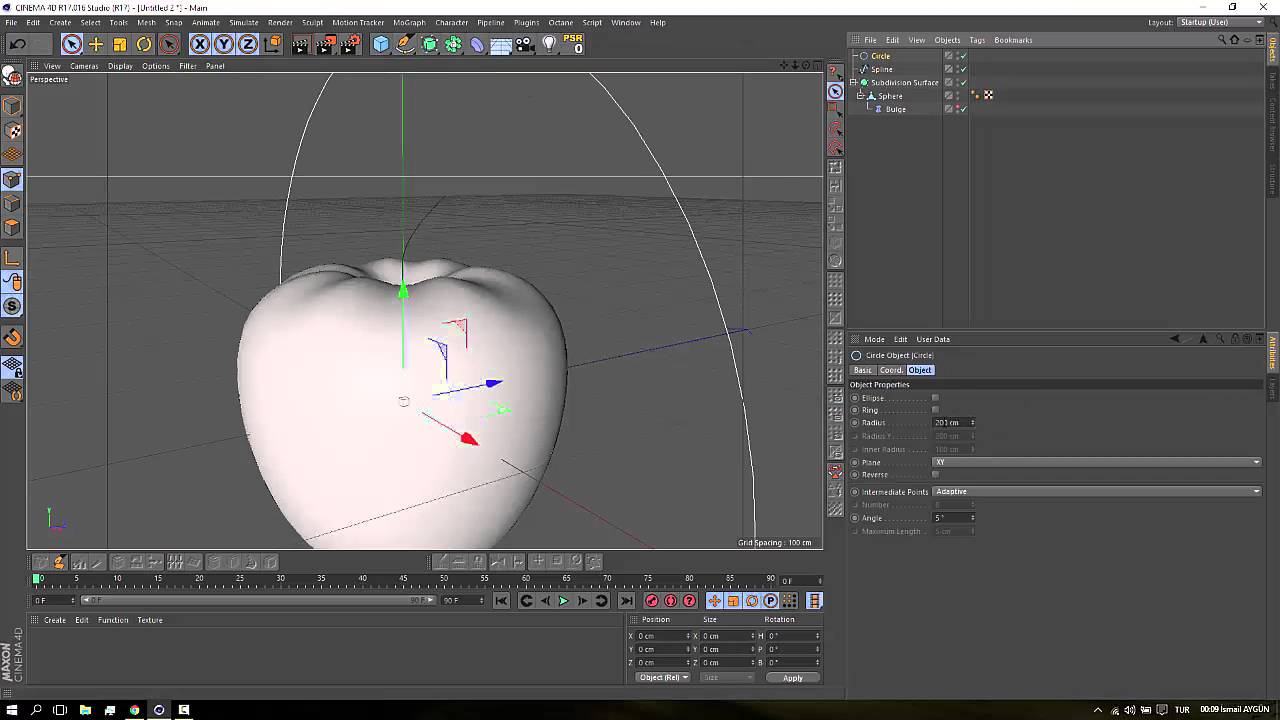Go to end of animation
The image size is (1280, 720).
coord(626,601)
